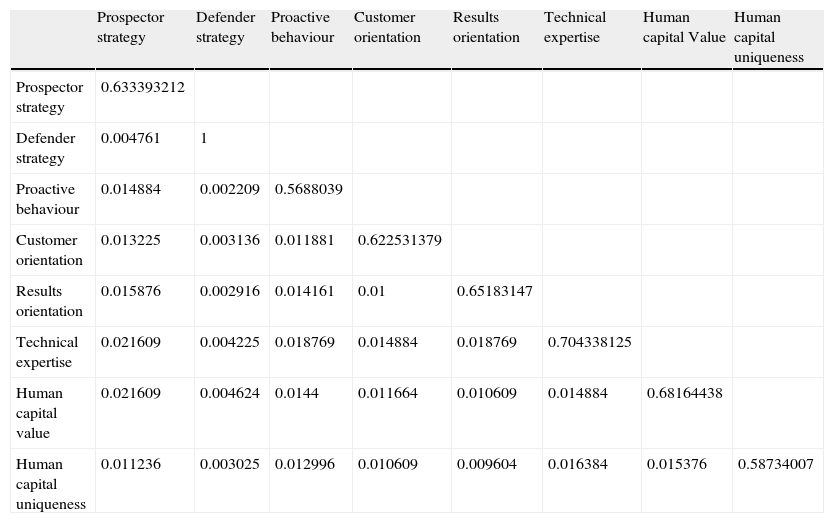Select the Technical expertise column header
Image resolution: width=834 pixels, height=523 pixels.
click(575, 27)
